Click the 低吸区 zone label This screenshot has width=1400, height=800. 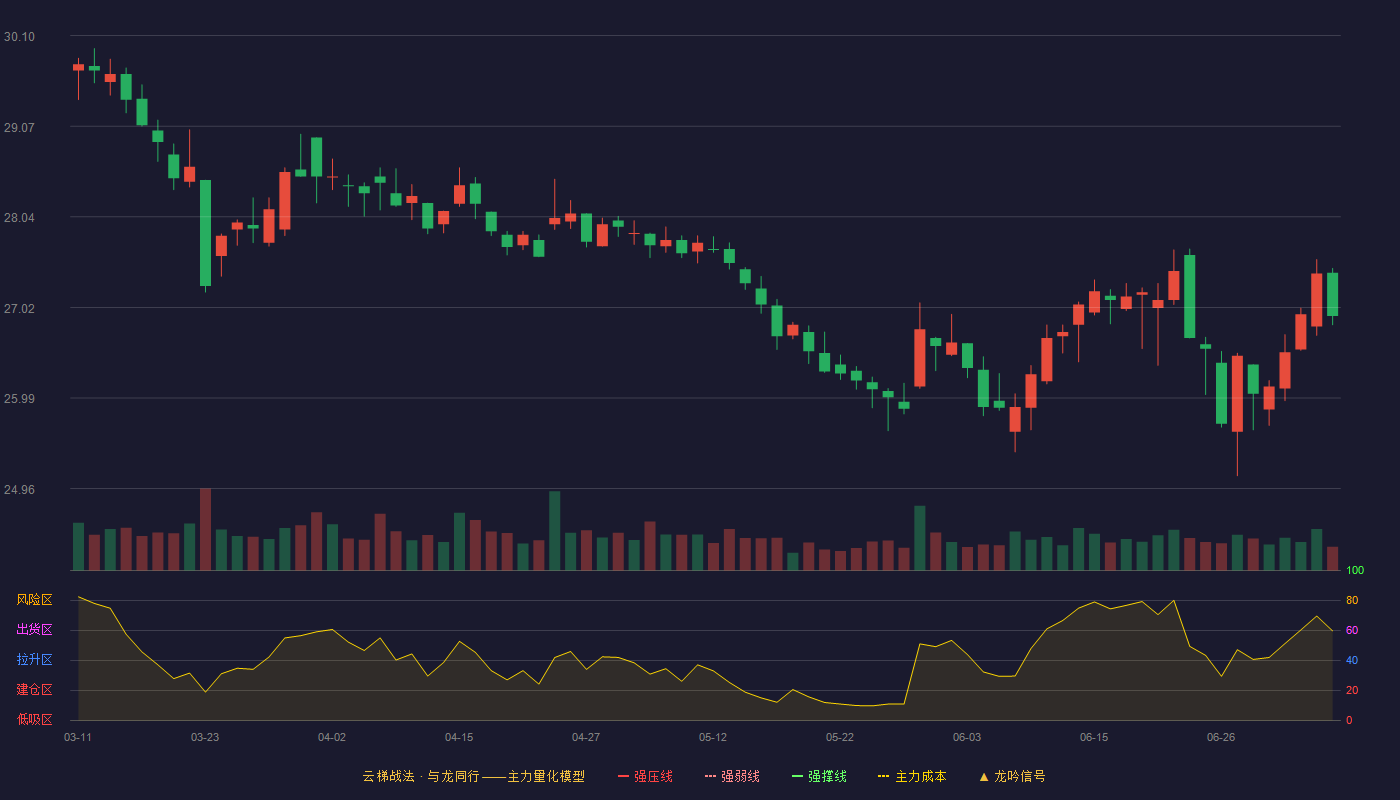(x=34, y=720)
